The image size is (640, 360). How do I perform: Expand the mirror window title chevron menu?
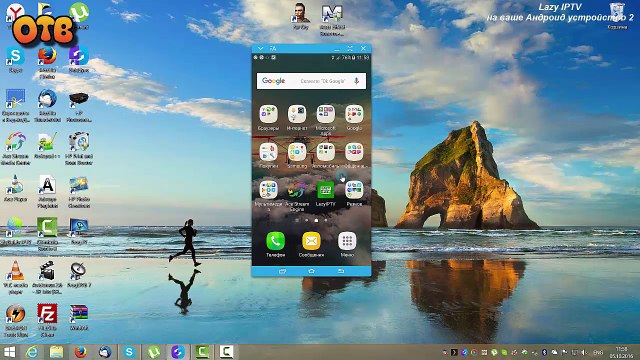[260, 49]
